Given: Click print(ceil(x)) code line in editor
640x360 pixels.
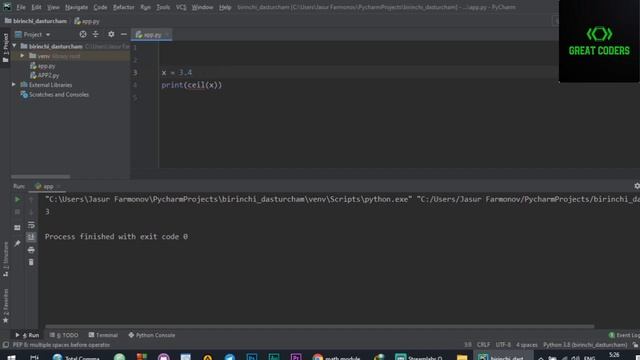Looking at the screenshot, I should (x=191, y=85).
